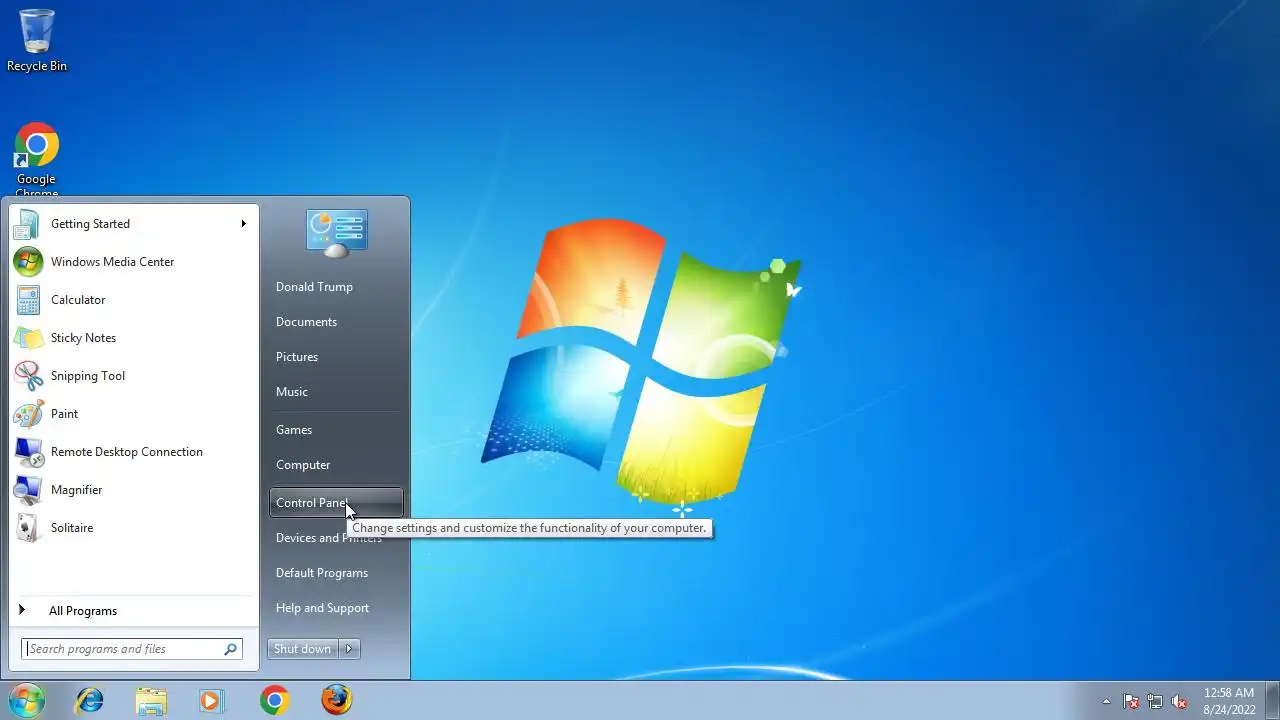Viewport: 1280px width, 720px height.
Task: Open Music from the Start menu
Action: [292, 392]
